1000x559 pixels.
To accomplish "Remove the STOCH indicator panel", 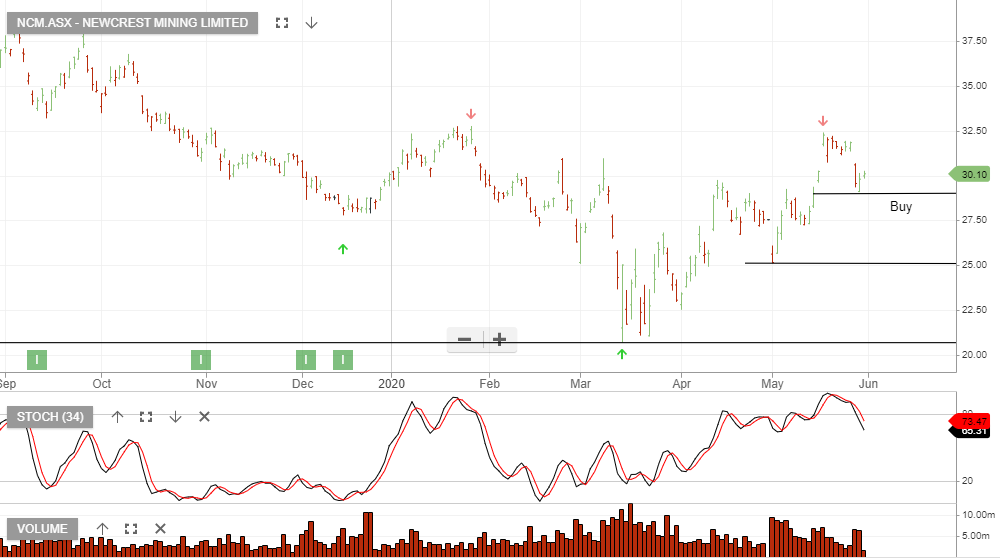I will [204, 417].
